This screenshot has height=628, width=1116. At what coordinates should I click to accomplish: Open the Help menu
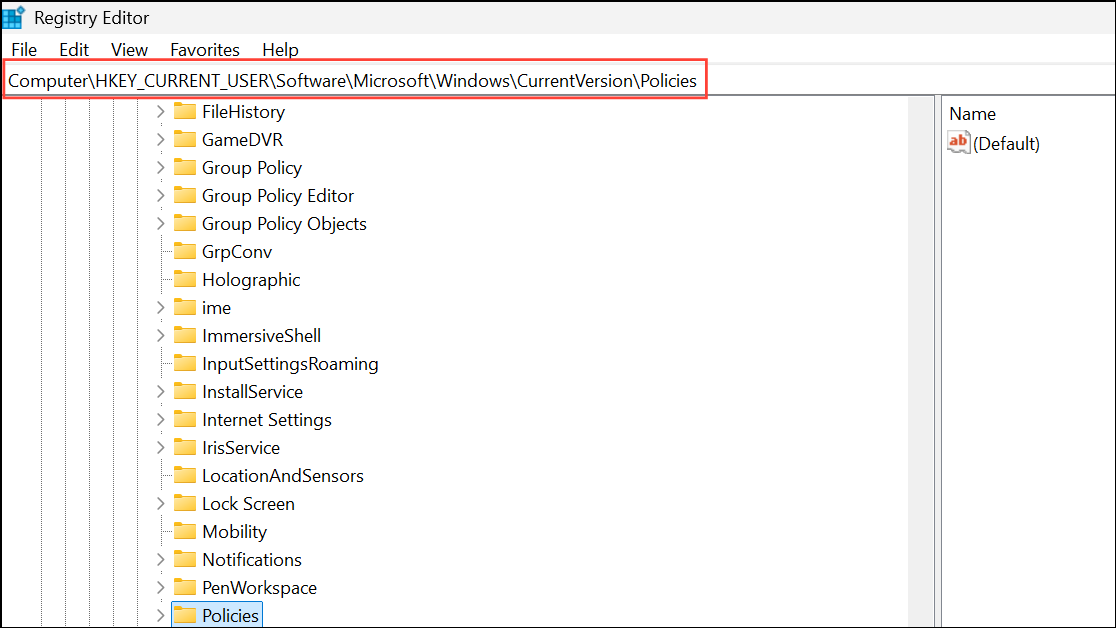tap(280, 50)
